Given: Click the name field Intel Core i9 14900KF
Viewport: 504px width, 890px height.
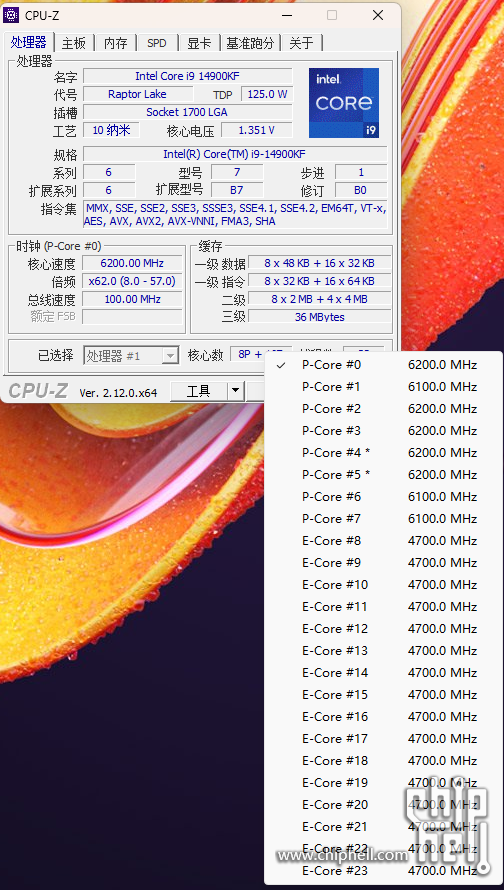Looking at the screenshot, I should [x=188, y=76].
